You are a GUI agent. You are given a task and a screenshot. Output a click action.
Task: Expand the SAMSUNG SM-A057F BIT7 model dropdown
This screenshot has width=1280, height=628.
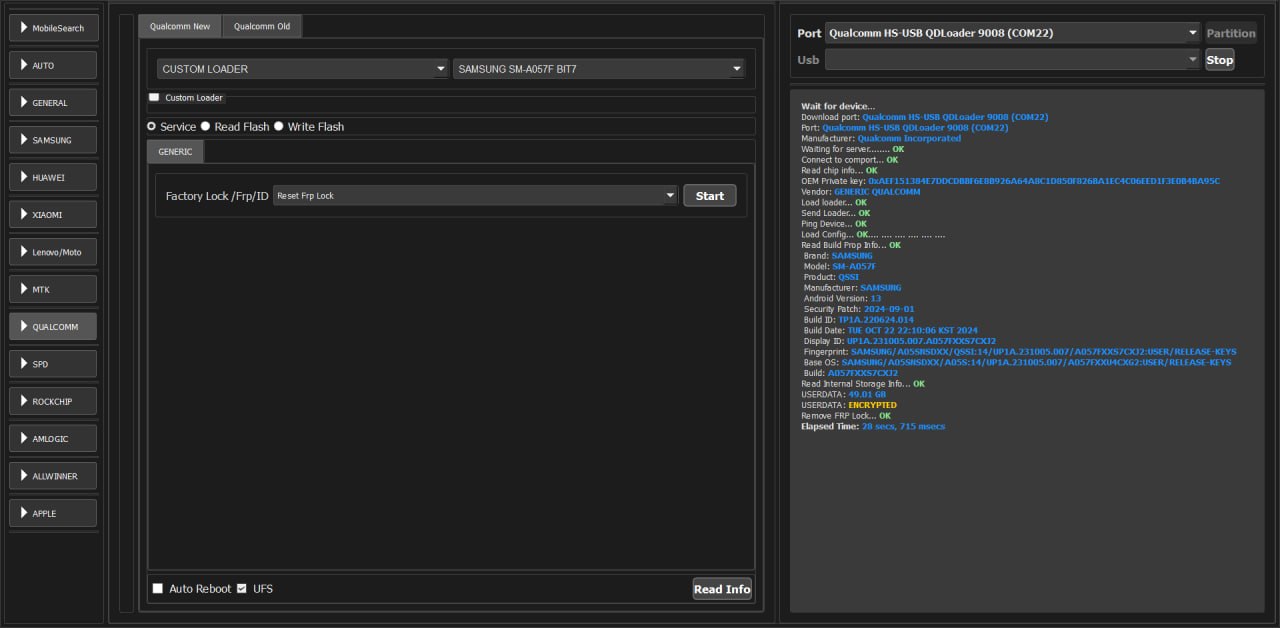(599, 69)
